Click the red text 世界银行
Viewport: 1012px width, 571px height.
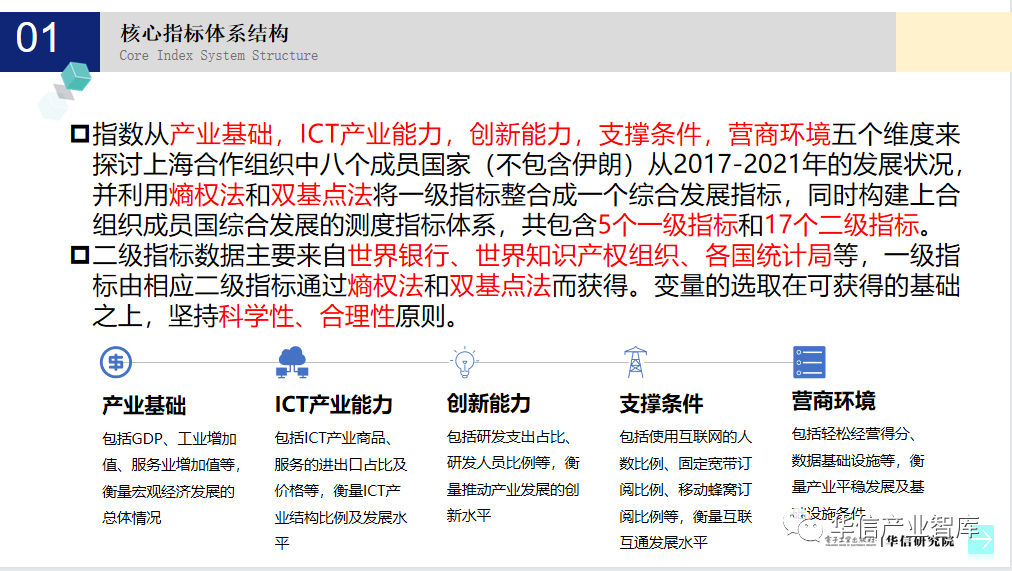[x=398, y=255]
